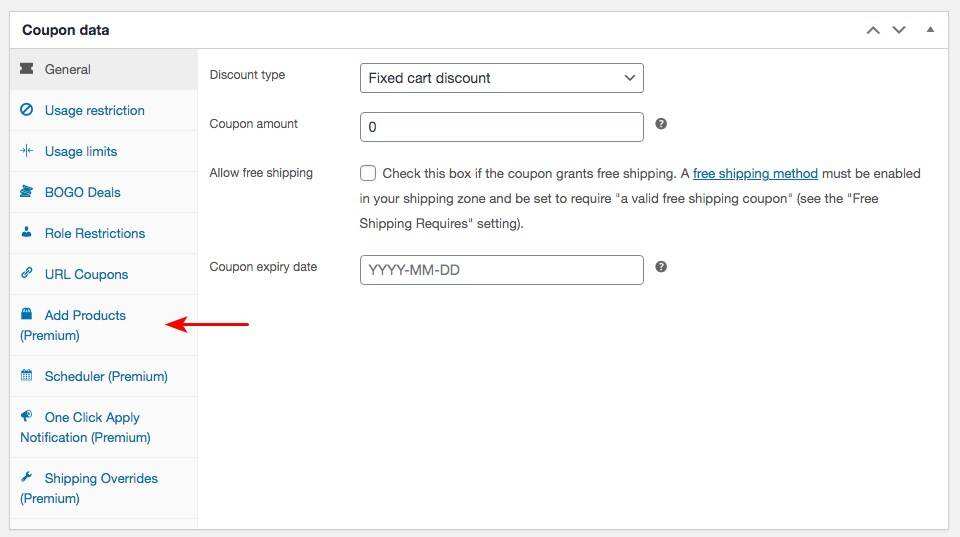Click the Scheduler calendar icon
960x537 pixels.
[27, 376]
